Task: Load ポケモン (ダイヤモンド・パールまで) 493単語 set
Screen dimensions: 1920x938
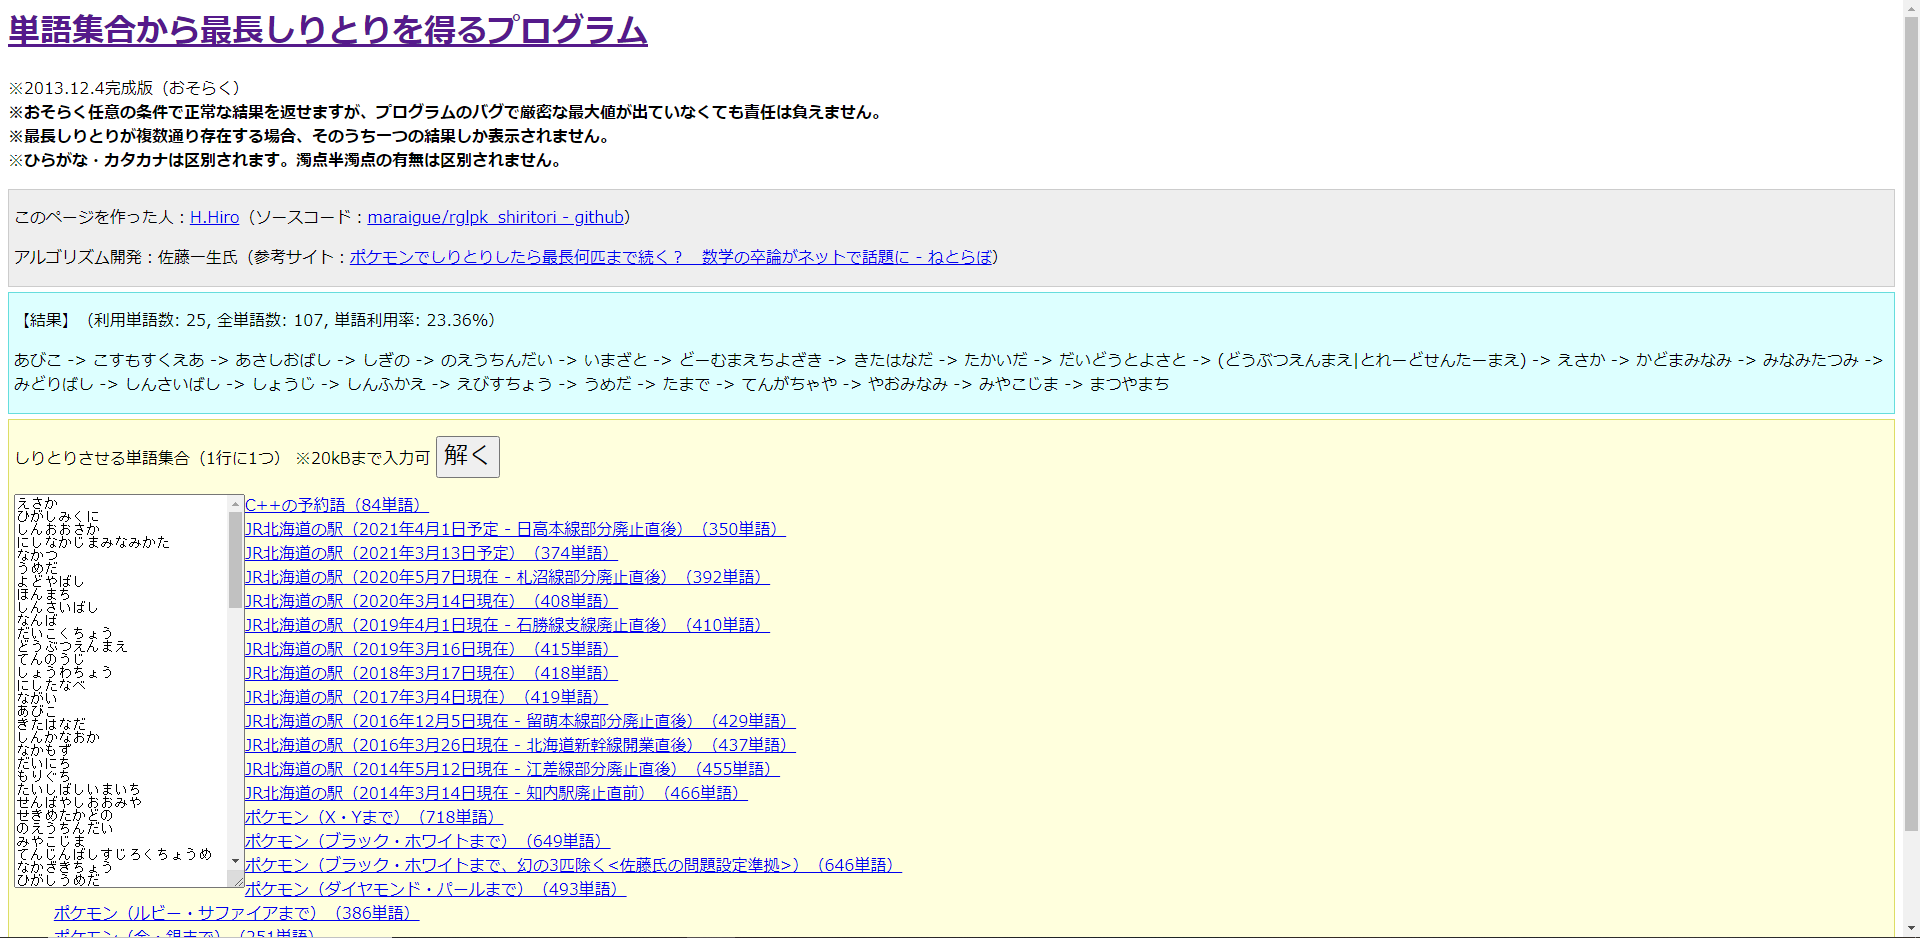Action: 434,889
